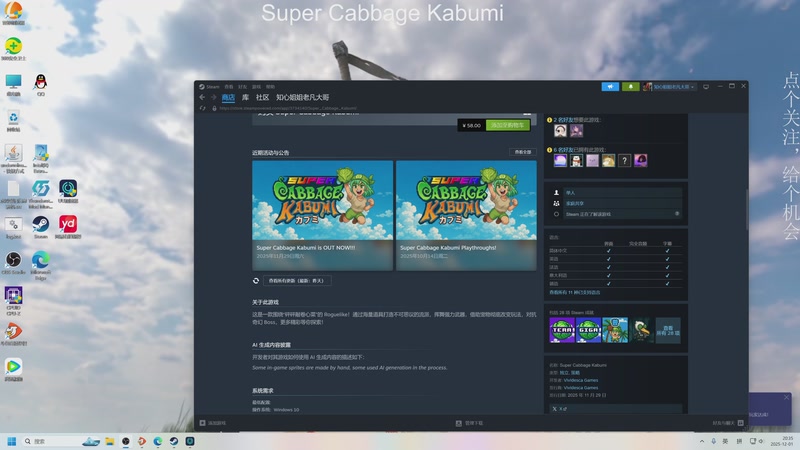Image resolution: width=800 pixels, height=450 pixels.
Task: Switch Steam to Big Picture monitor icon
Action: pyautogui.click(x=706, y=87)
